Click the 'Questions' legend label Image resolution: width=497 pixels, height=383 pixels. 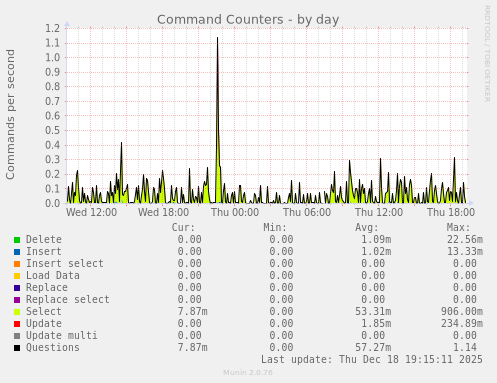[x=53, y=347]
